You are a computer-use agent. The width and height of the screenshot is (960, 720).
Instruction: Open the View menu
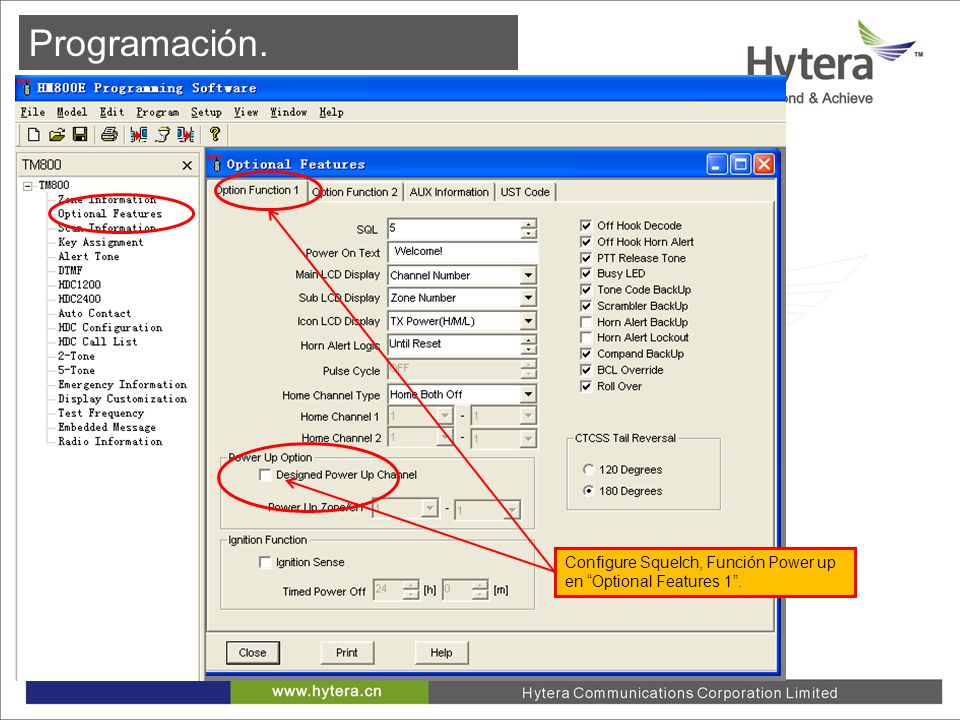(246, 112)
